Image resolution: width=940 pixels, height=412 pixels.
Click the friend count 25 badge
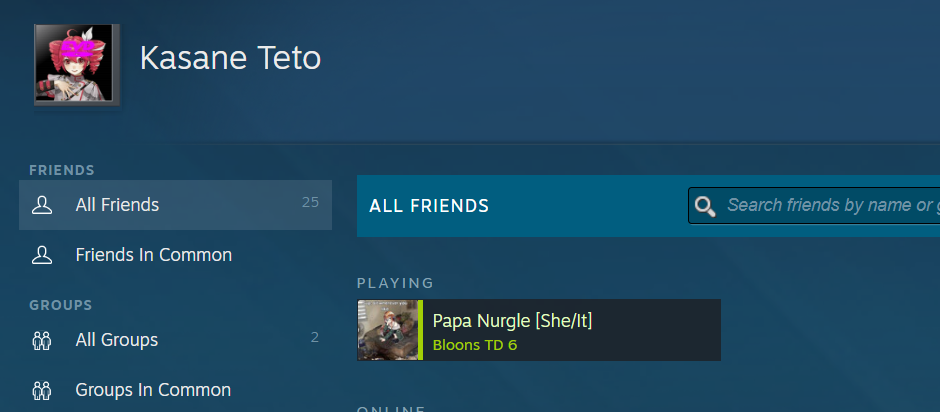click(x=310, y=203)
